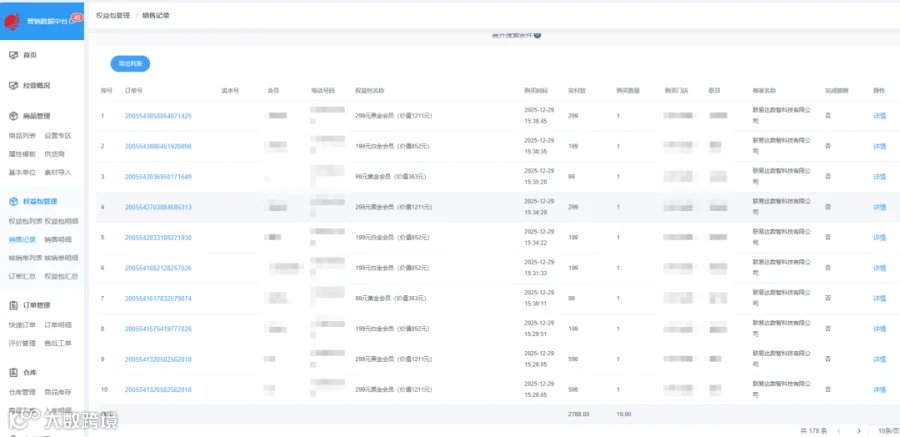Open the 10条/页 page size dropdown

click(x=884, y=431)
